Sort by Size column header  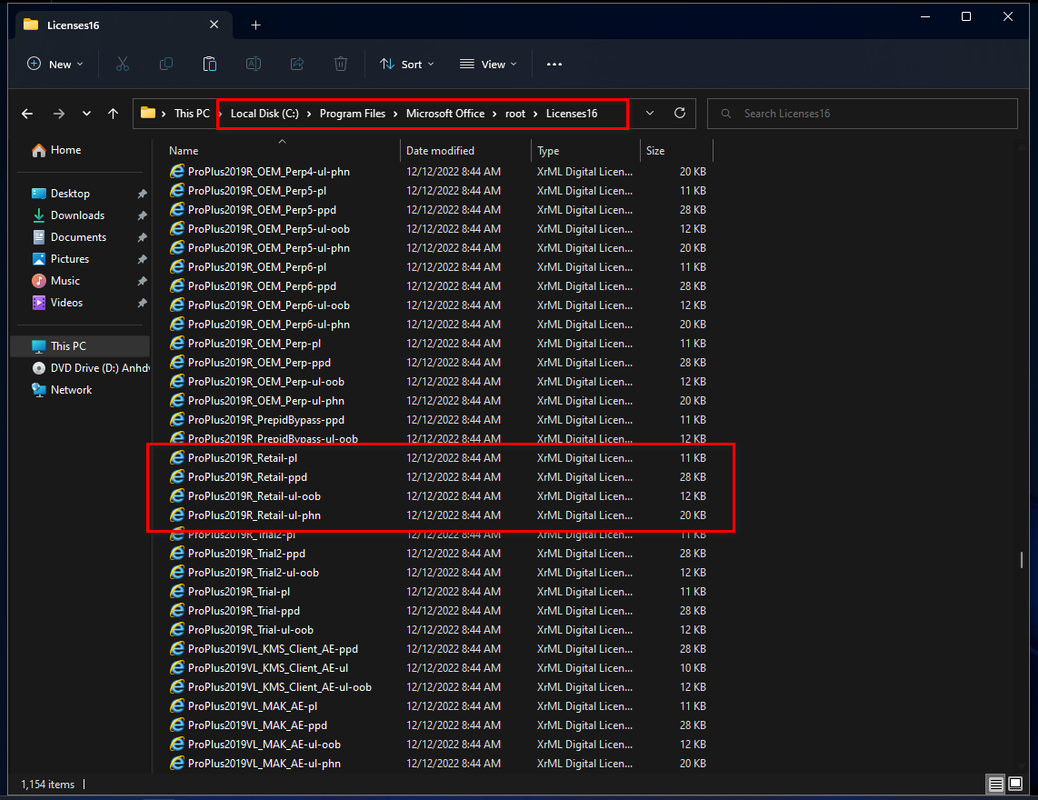[x=677, y=151]
